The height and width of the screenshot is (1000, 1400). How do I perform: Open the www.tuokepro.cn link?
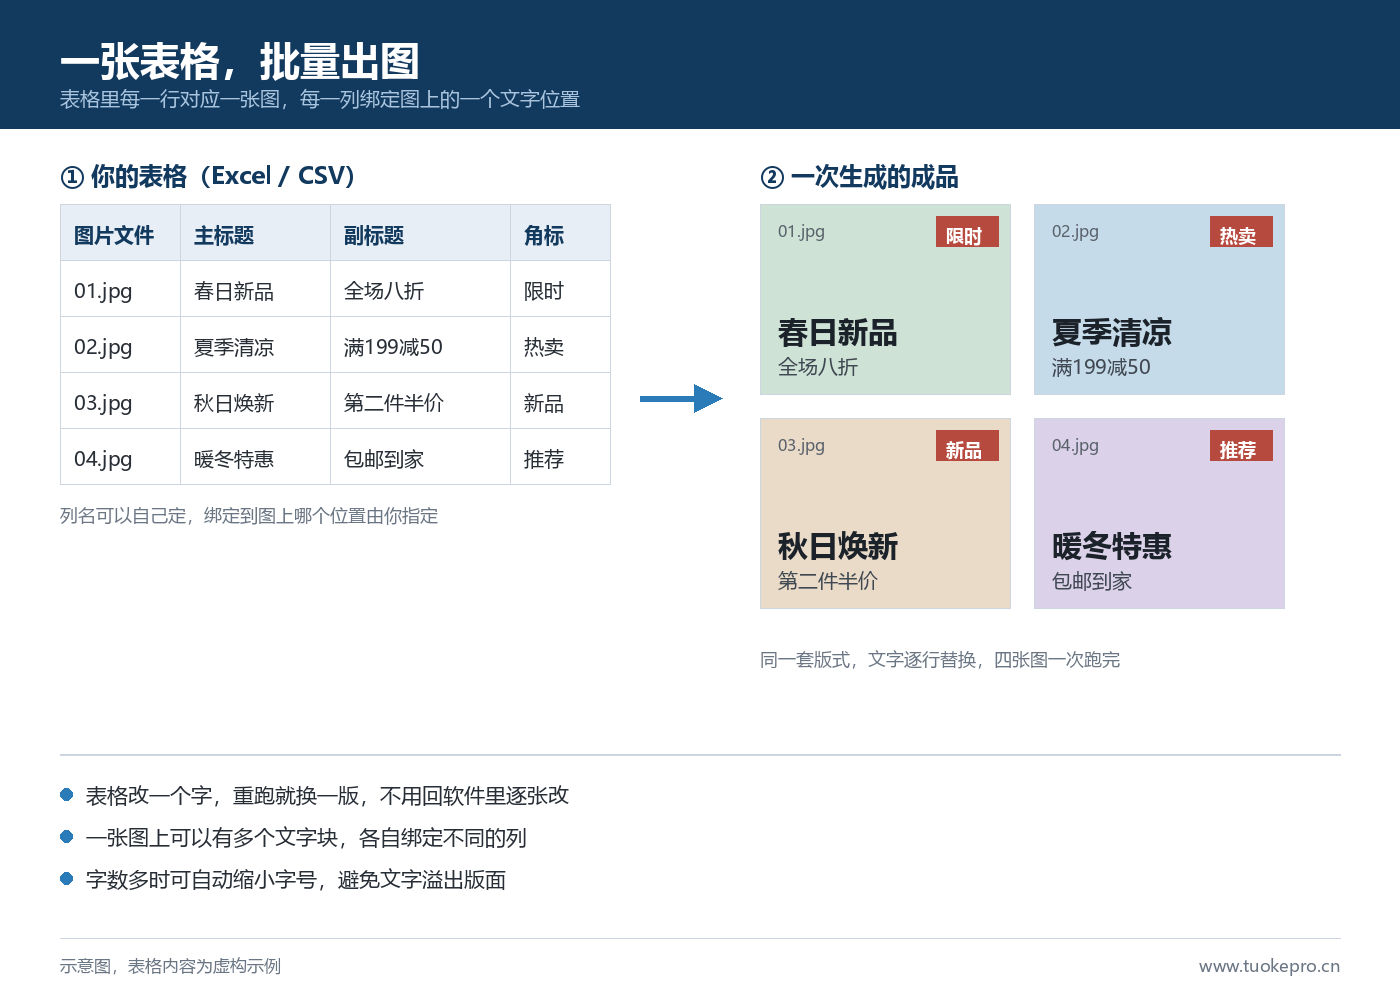pos(1270,966)
